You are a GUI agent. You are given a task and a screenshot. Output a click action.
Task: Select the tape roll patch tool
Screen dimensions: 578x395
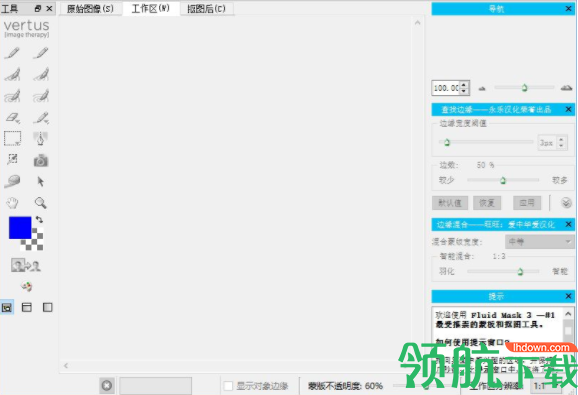(12, 181)
